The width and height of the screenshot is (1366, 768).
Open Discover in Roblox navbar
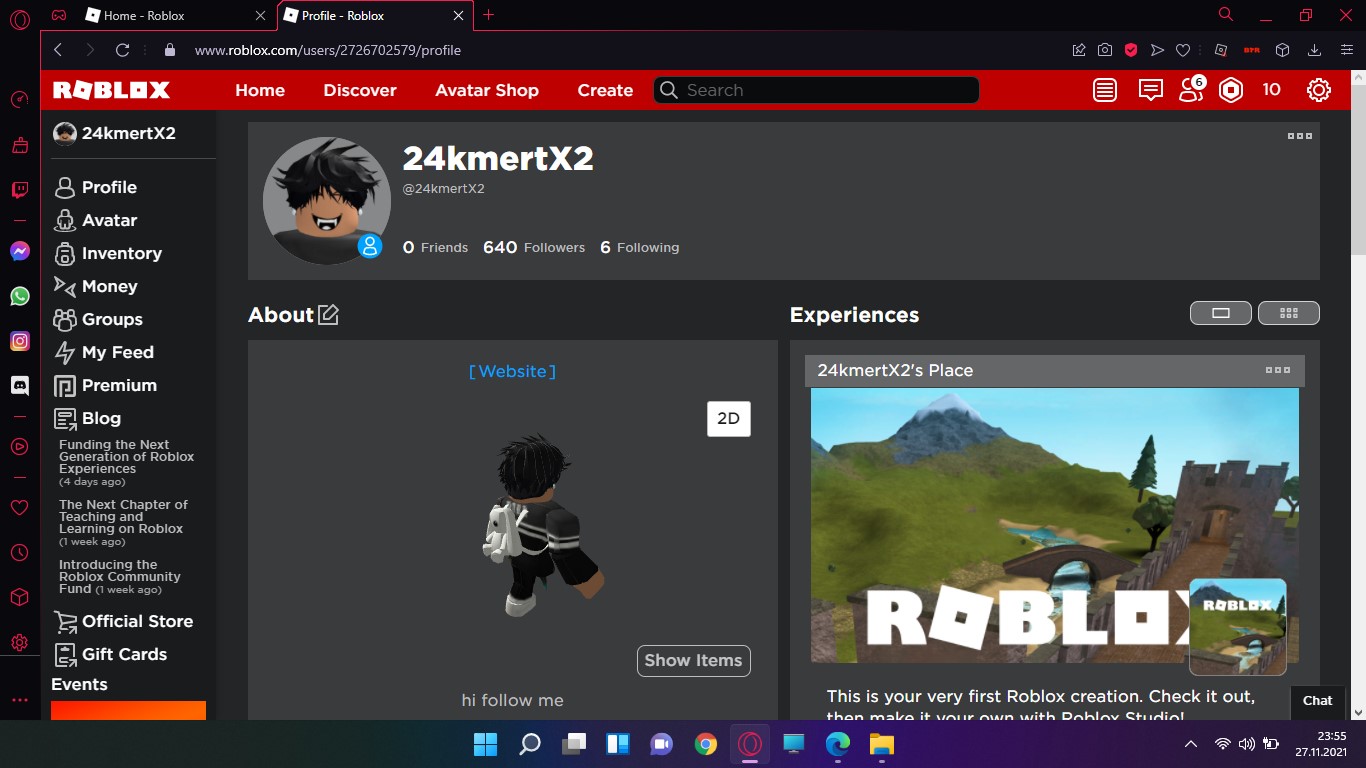pyautogui.click(x=360, y=90)
